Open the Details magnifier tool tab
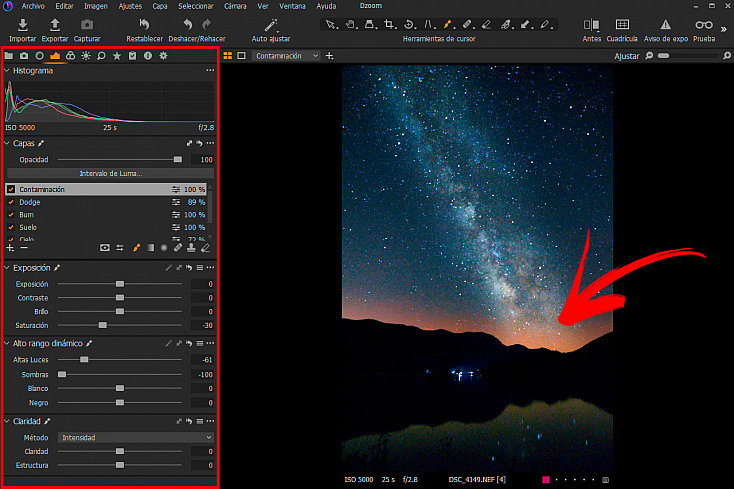This screenshot has width=734, height=489. tap(101, 56)
